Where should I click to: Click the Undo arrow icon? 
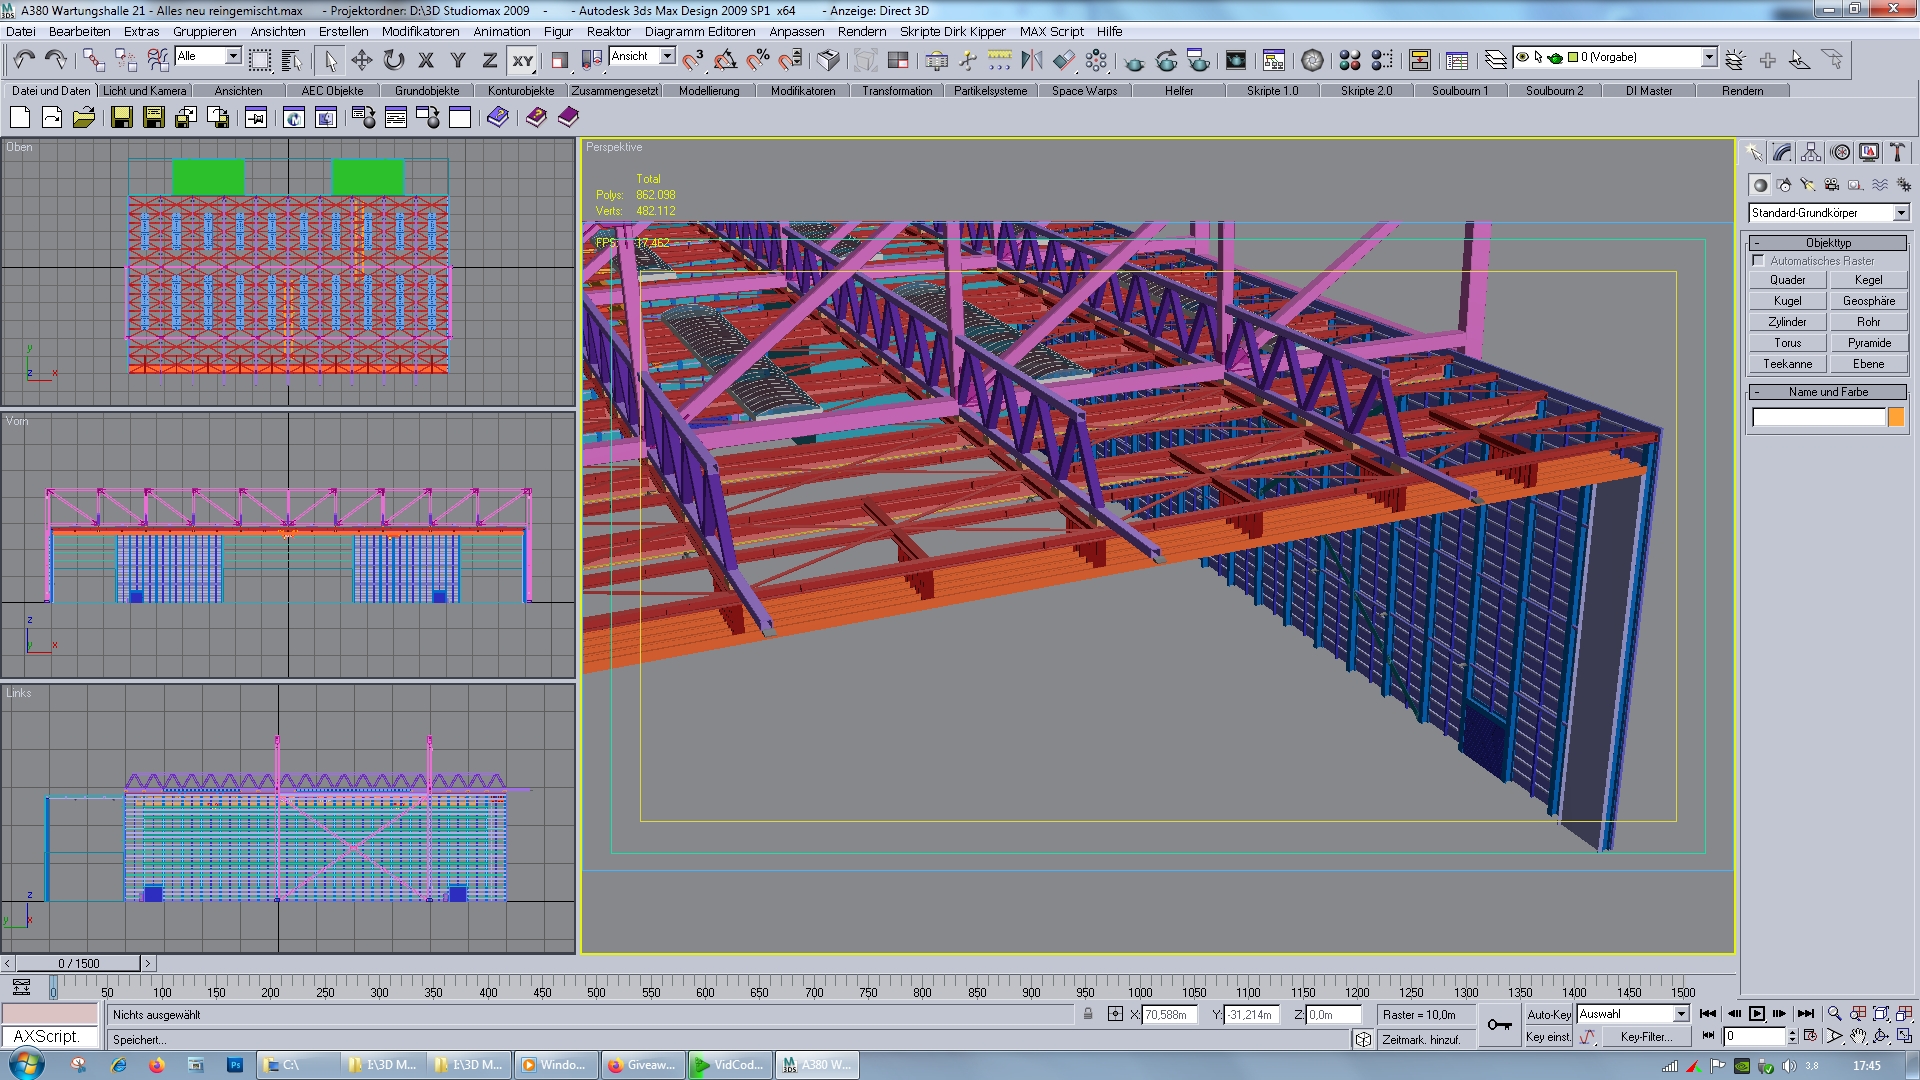pyautogui.click(x=25, y=60)
